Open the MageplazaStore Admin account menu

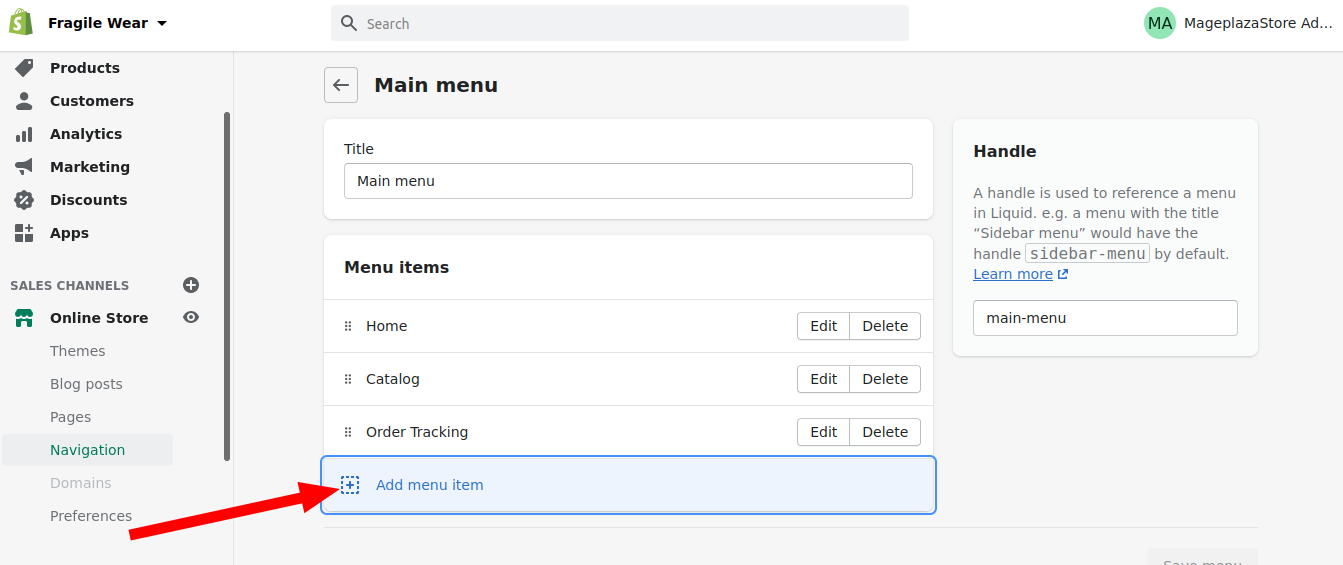click(x=1238, y=23)
